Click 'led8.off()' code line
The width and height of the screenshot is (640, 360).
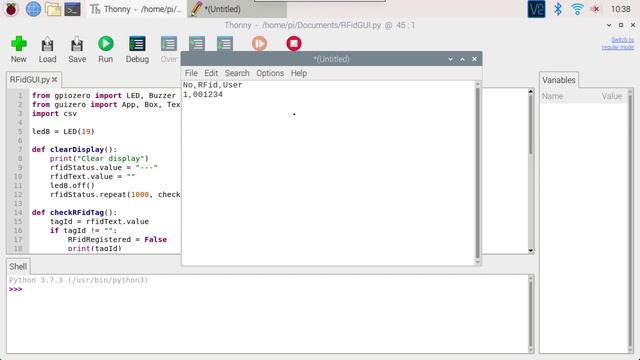tap(72, 185)
